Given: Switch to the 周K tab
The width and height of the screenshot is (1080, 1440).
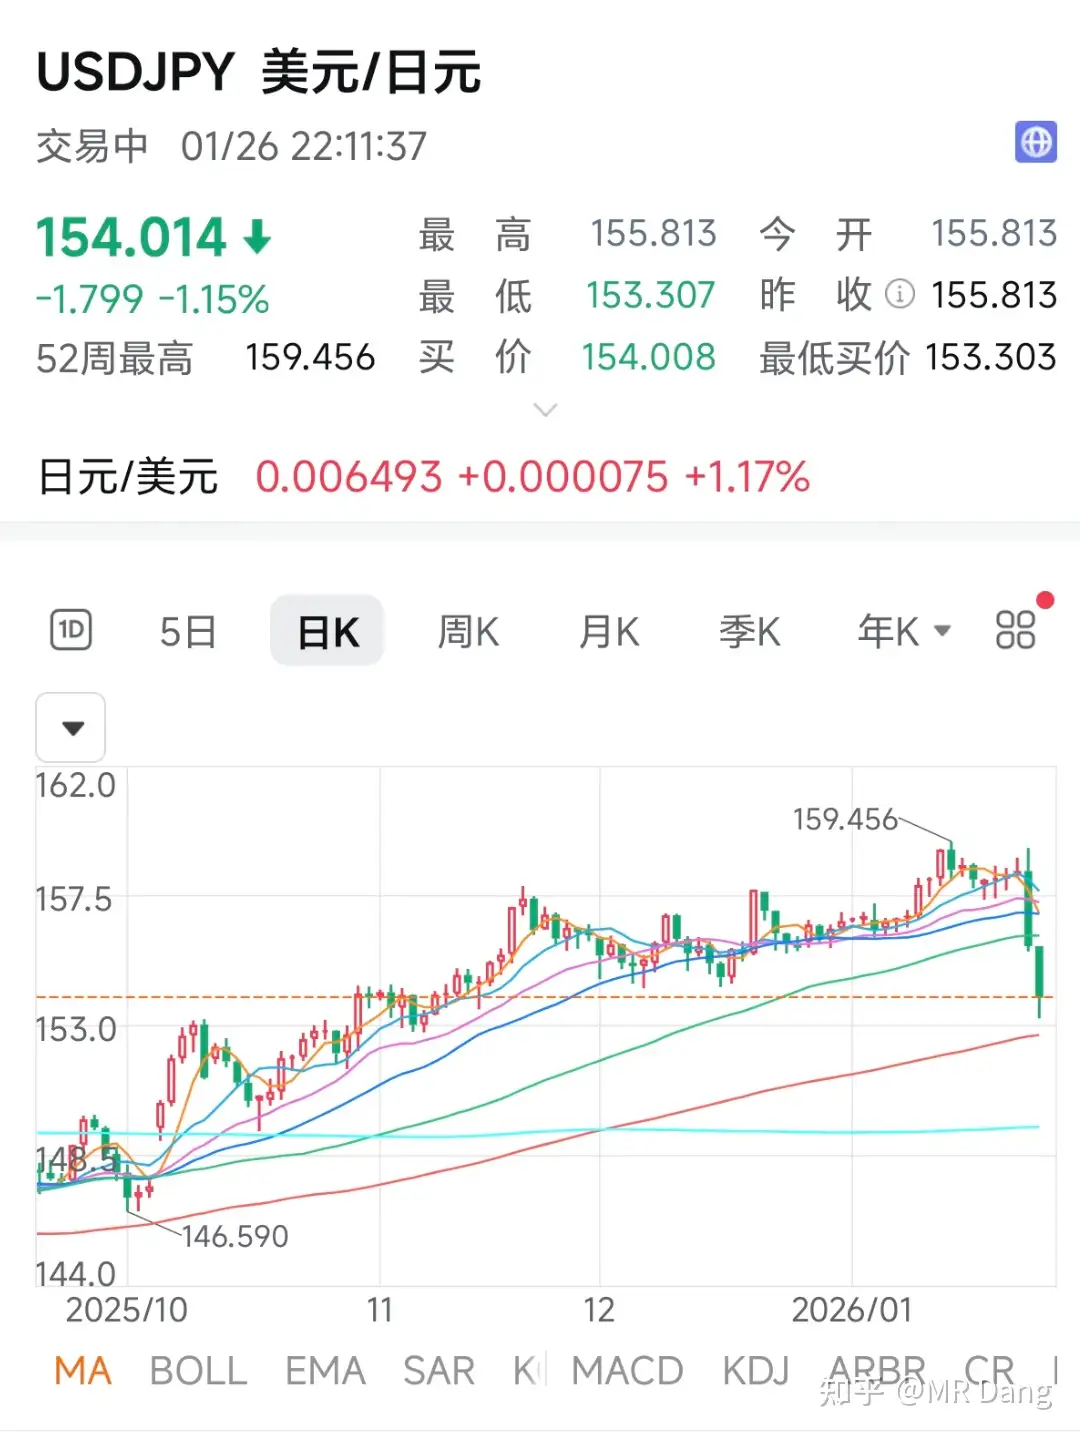Looking at the screenshot, I should point(467,630).
